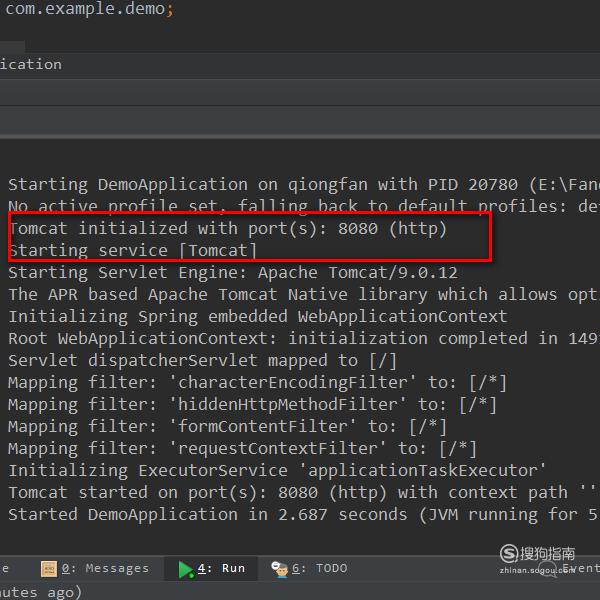Image resolution: width=600 pixels, height=600 pixels.
Task: Click the log line 'Servlet dispatcherServlet mapped to [/]'
Action: (202, 361)
